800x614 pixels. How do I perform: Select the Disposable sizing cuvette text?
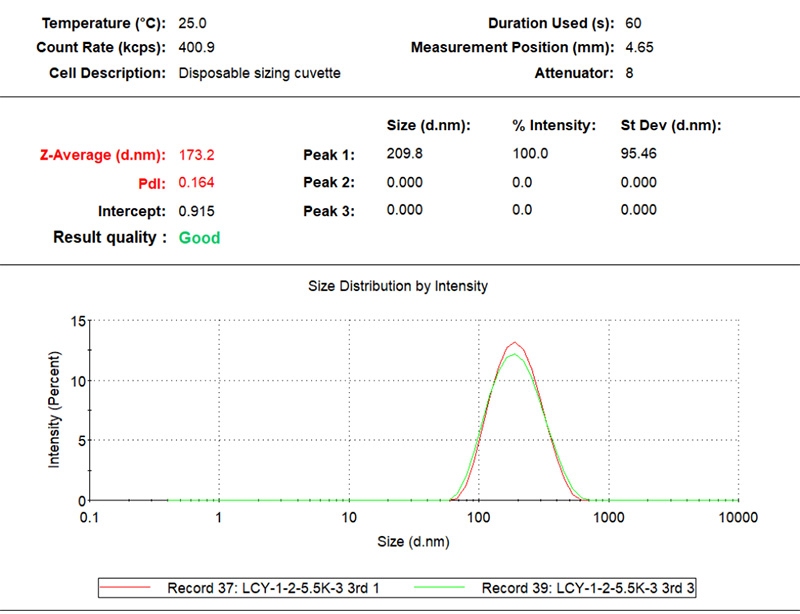click(x=259, y=73)
